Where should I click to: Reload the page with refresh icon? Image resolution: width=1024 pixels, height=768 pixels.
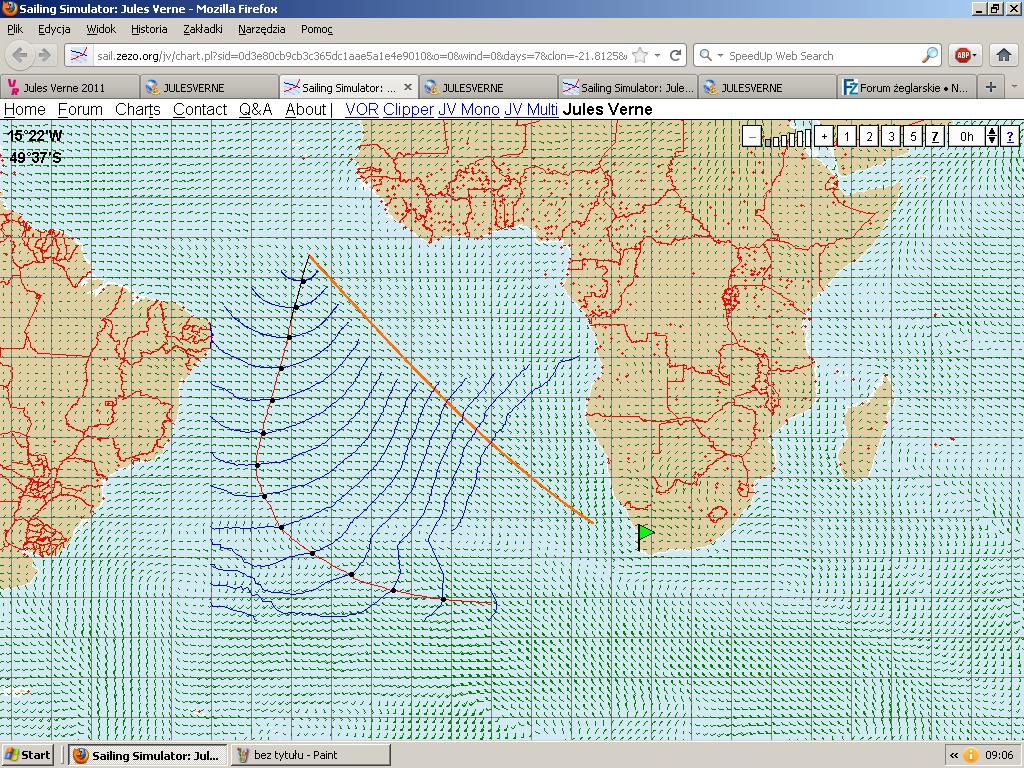(676, 56)
